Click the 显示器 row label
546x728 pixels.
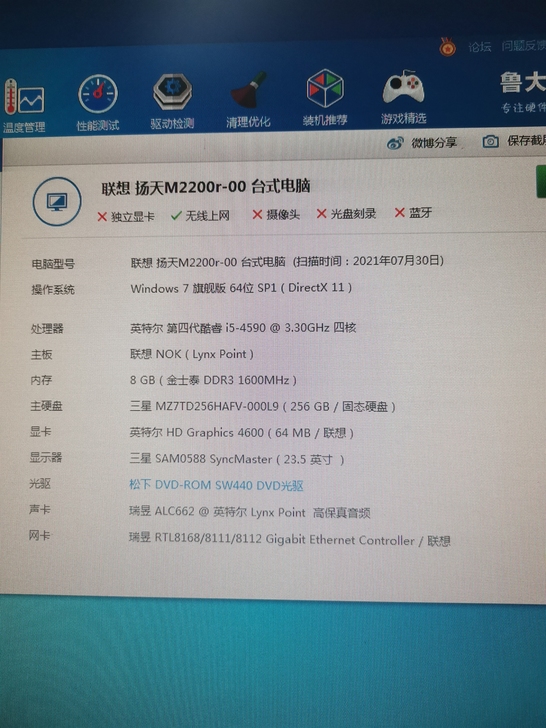pos(46,457)
